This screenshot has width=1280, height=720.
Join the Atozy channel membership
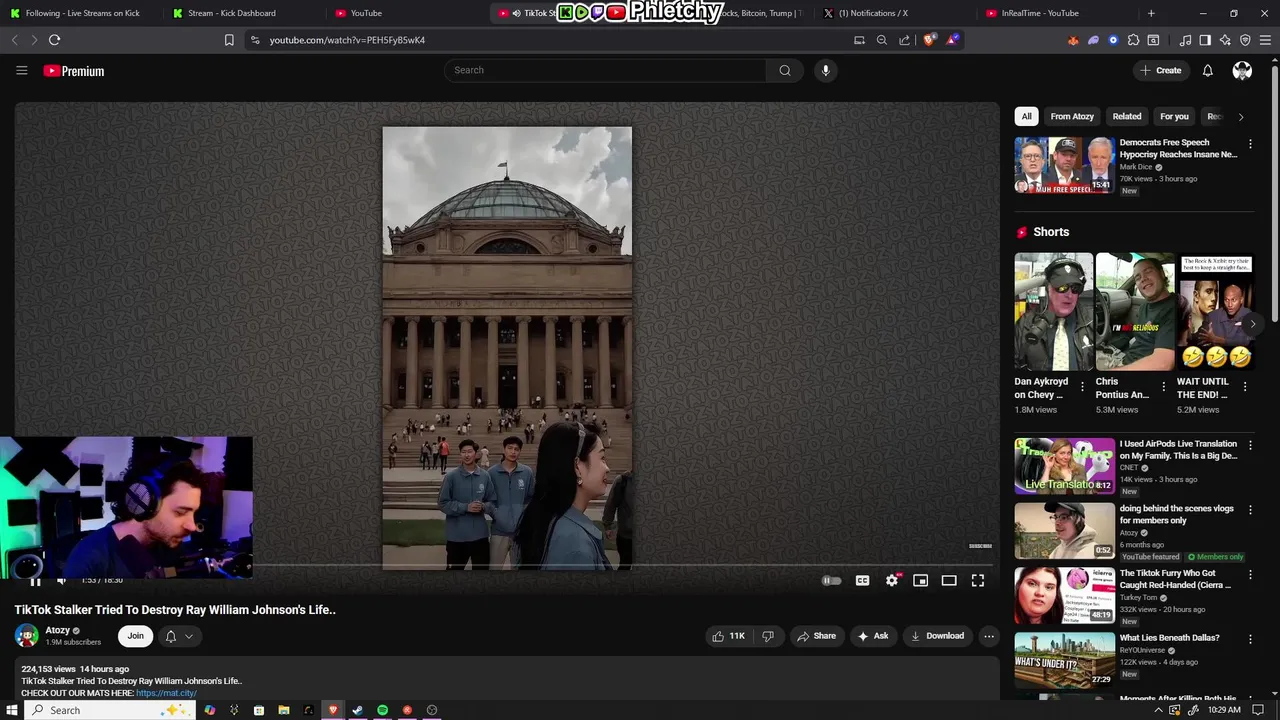[x=135, y=636]
